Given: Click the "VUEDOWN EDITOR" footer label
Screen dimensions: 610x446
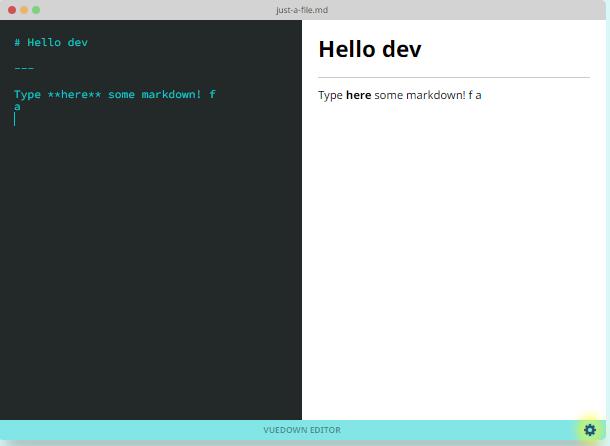Looking at the screenshot, I should (302, 430).
